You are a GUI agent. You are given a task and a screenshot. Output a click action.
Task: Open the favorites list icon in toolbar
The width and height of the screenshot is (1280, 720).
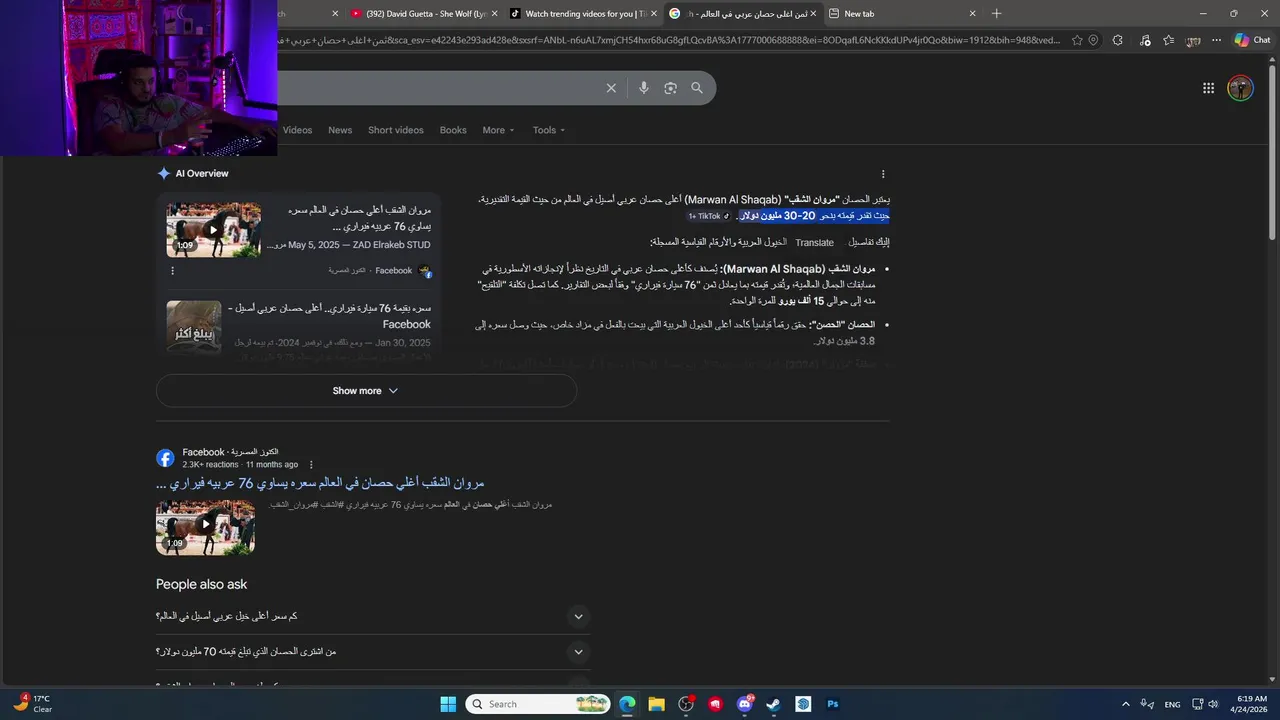(x=1168, y=40)
